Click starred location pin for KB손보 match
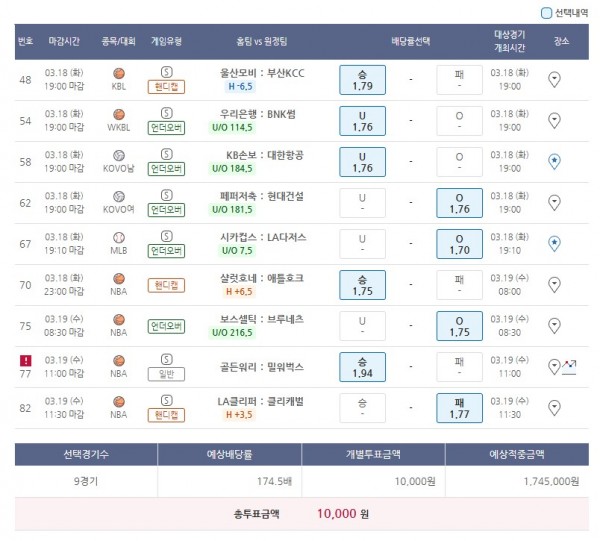600x541 pixels. click(x=555, y=161)
